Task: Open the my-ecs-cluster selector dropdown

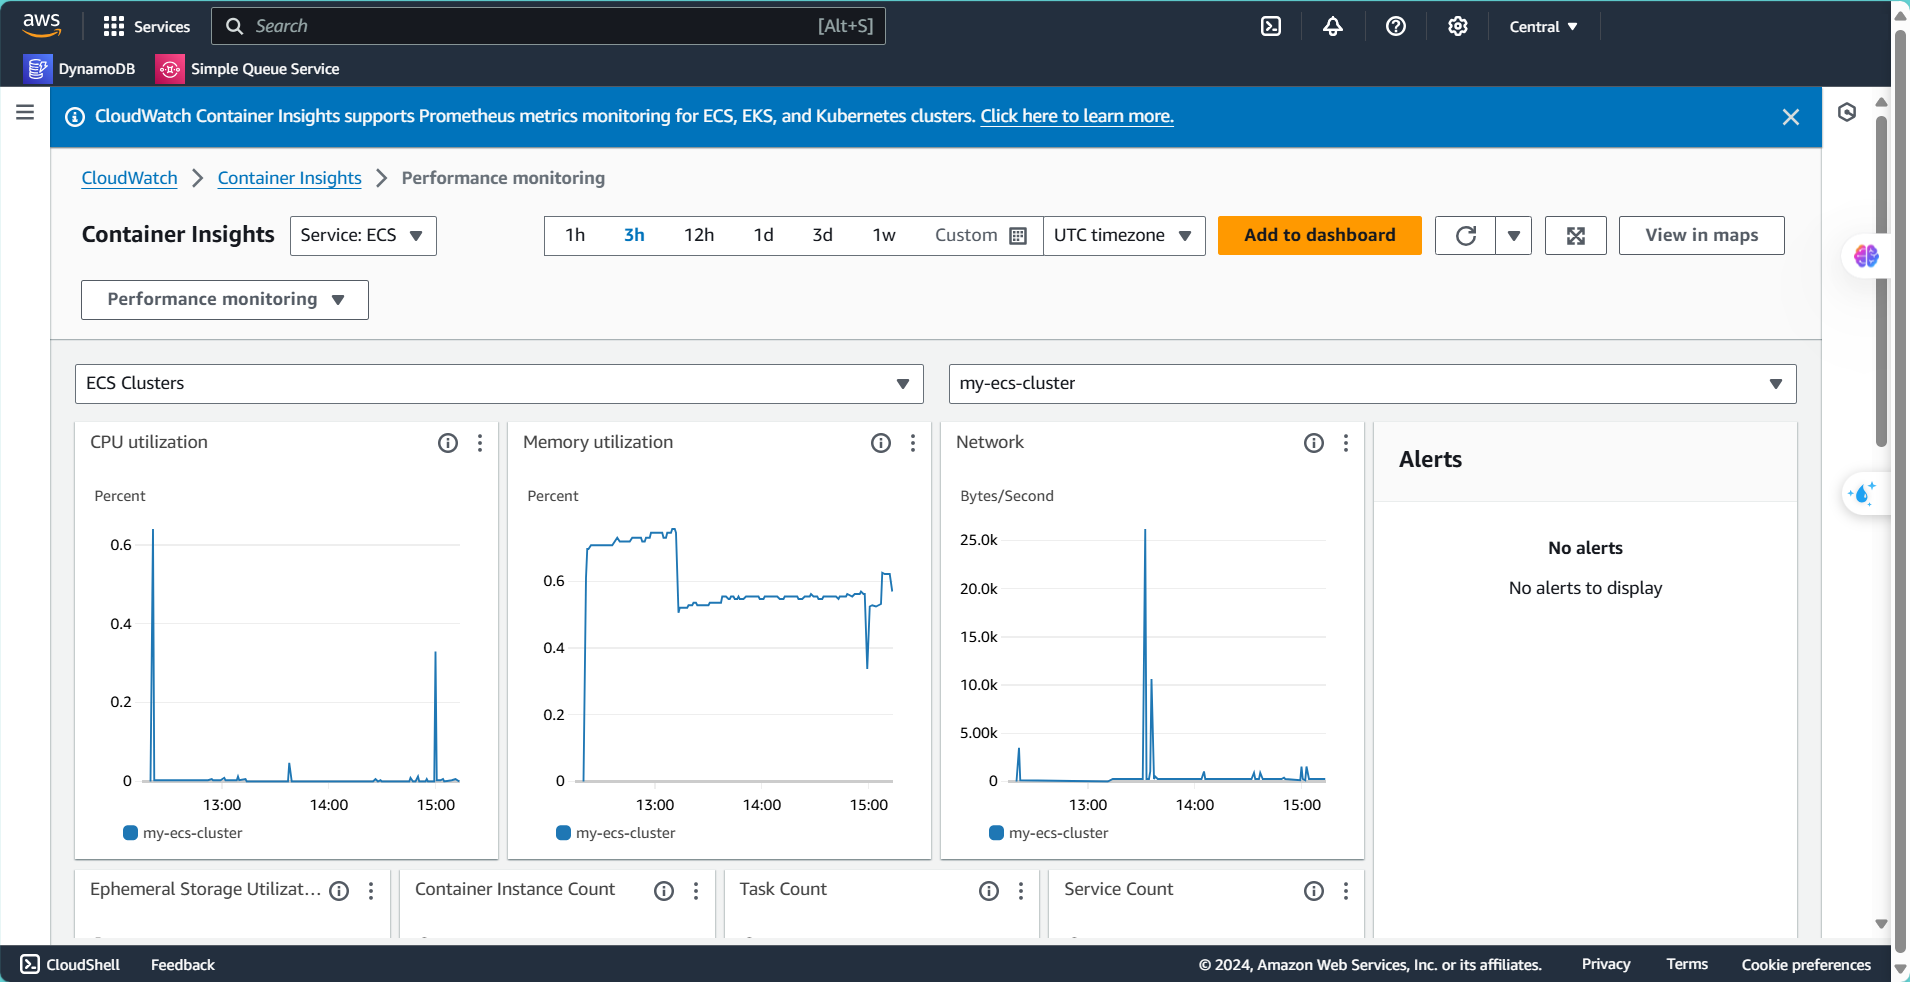Action: pos(1372,384)
